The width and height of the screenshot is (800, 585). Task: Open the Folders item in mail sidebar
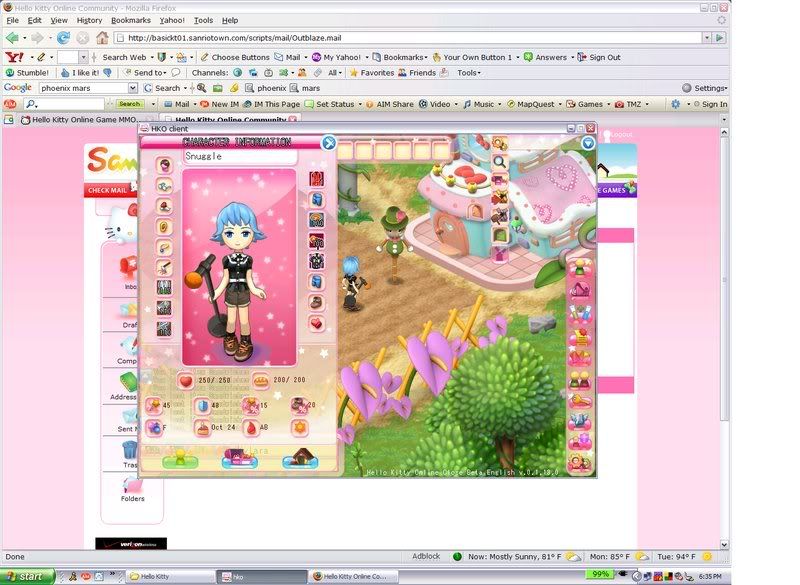point(133,490)
